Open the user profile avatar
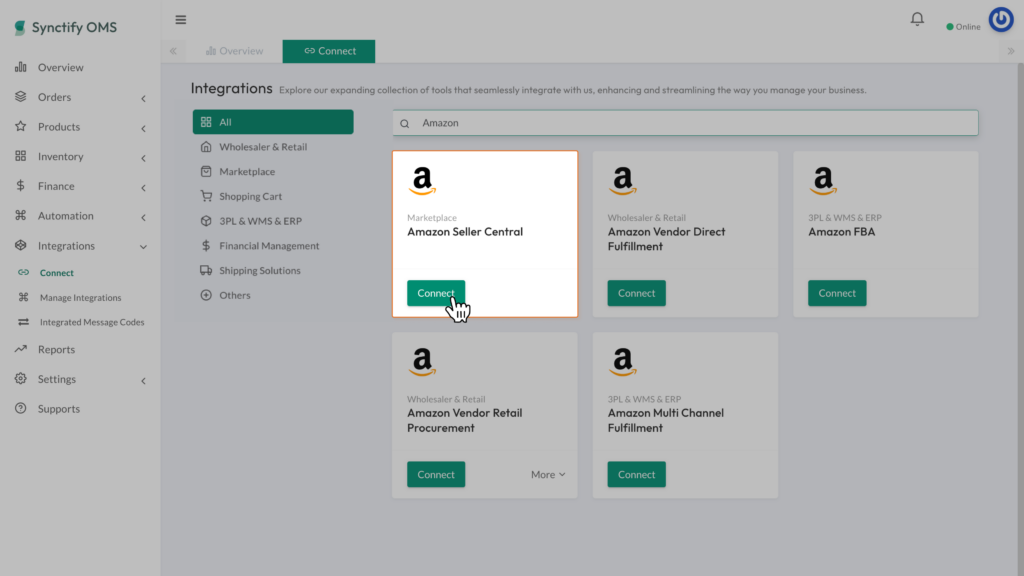The height and width of the screenshot is (576, 1024). click(1000, 20)
